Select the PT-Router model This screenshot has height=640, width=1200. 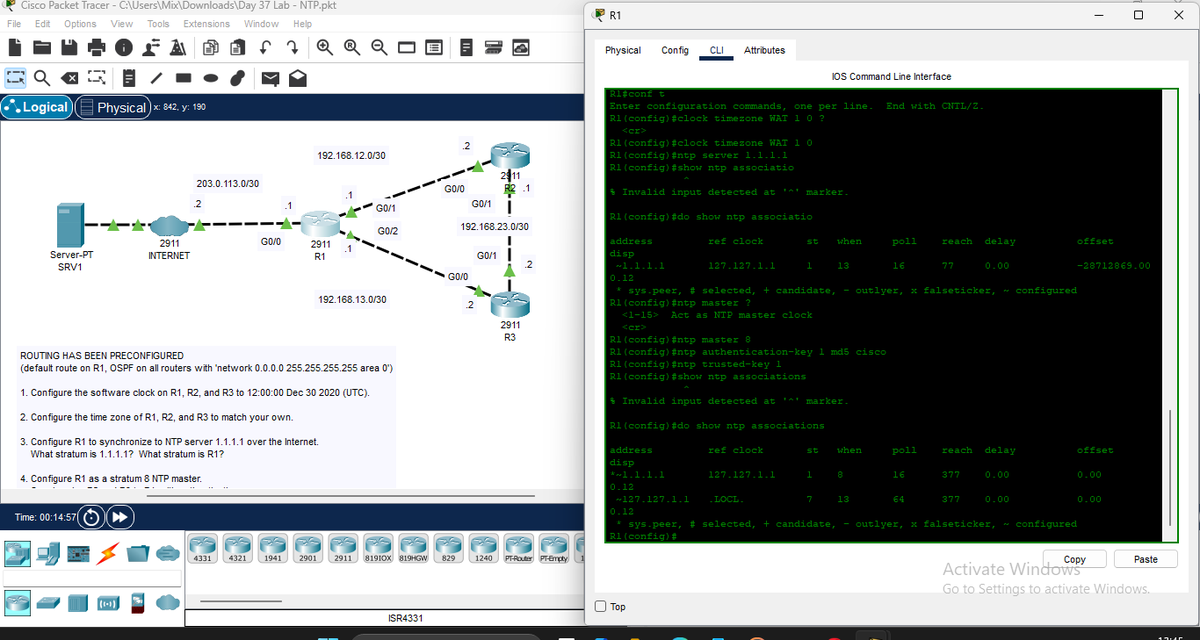[518, 547]
